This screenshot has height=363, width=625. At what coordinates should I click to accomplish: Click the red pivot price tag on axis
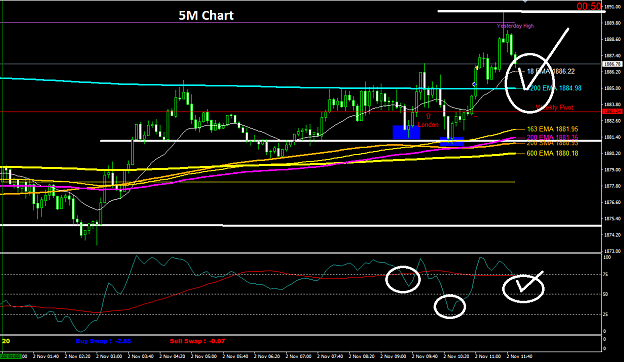(612, 112)
